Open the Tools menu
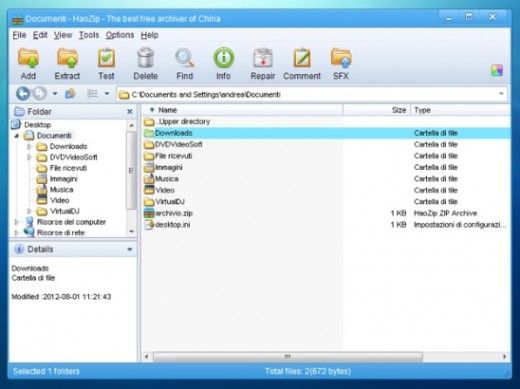 pos(89,35)
